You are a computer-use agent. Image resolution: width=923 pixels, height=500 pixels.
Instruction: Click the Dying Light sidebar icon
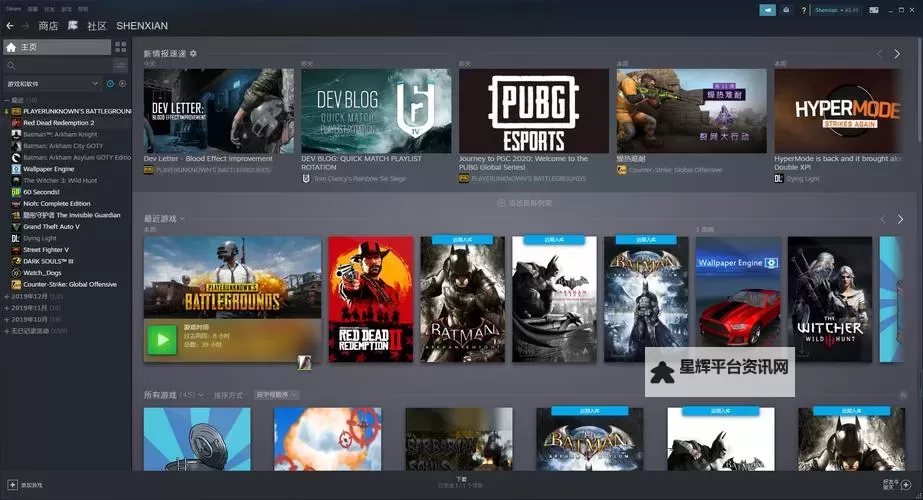tap(16, 238)
